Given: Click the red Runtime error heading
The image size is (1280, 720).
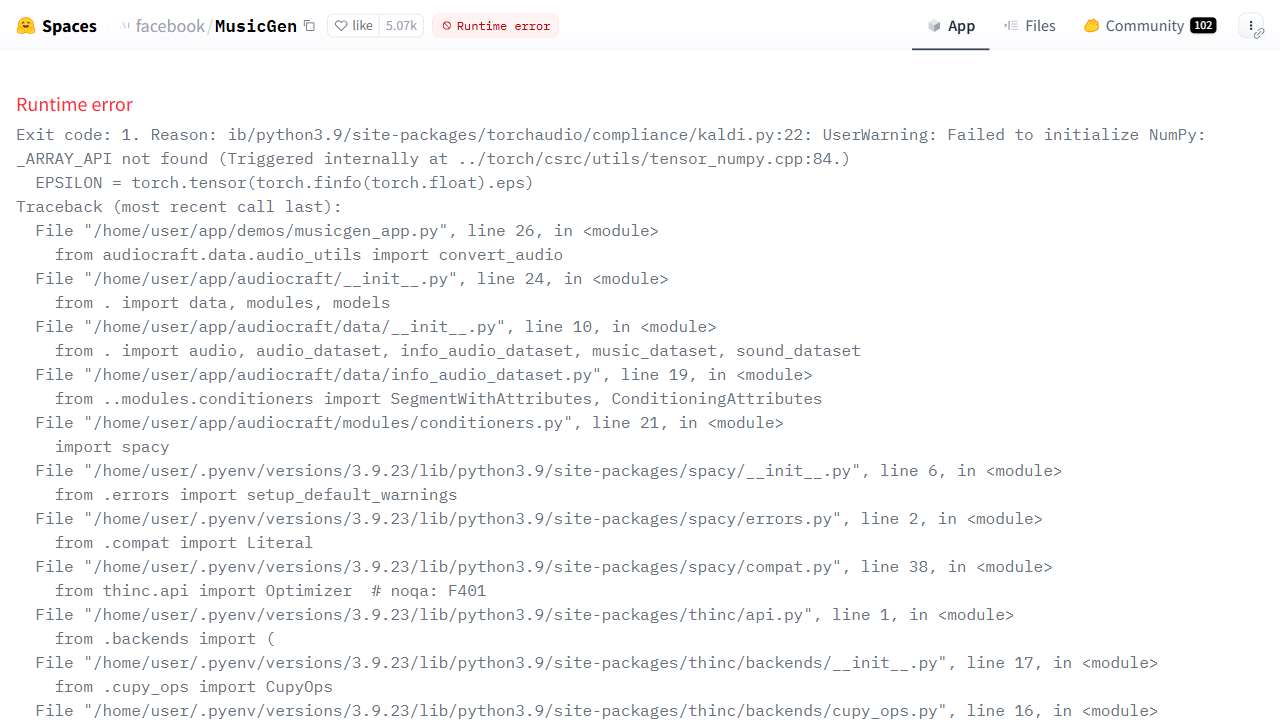Looking at the screenshot, I should point(74,105).
